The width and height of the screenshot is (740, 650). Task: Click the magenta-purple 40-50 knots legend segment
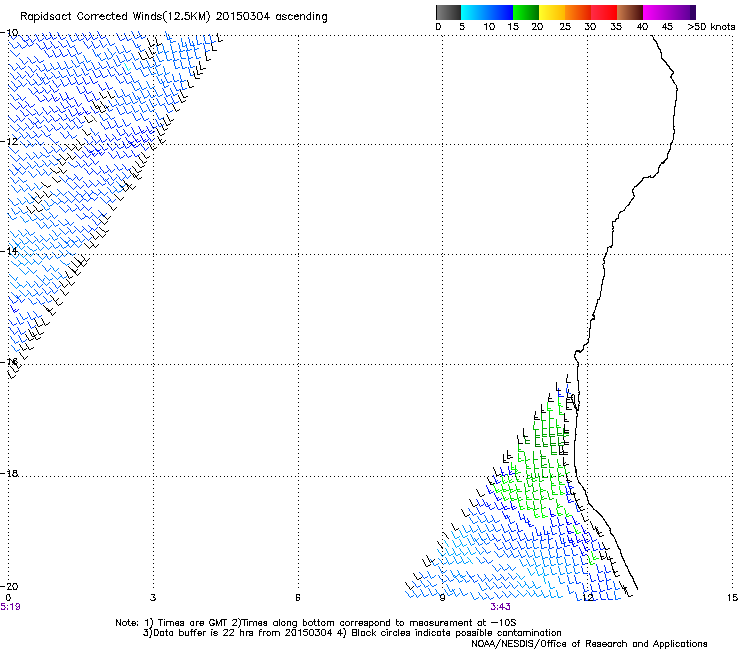tap(669, 12)
